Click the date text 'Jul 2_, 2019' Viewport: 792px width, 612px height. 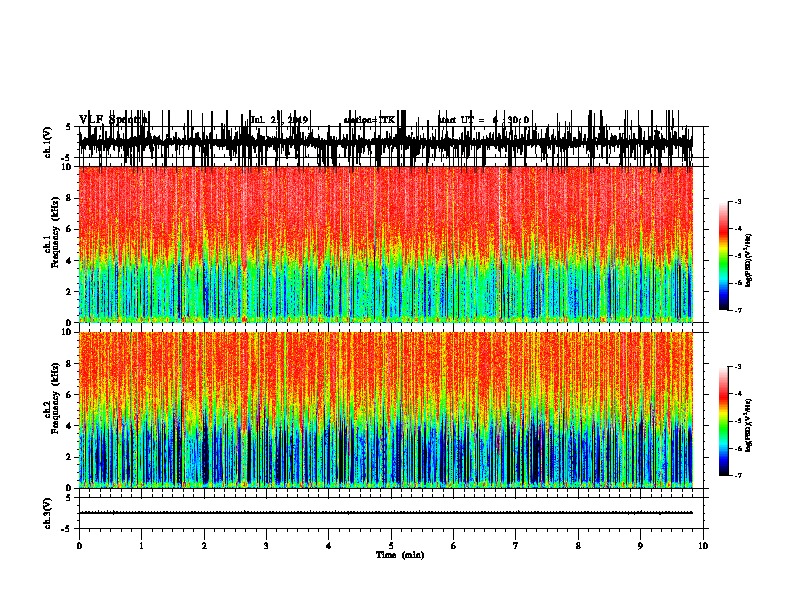(x=279, y=120)
